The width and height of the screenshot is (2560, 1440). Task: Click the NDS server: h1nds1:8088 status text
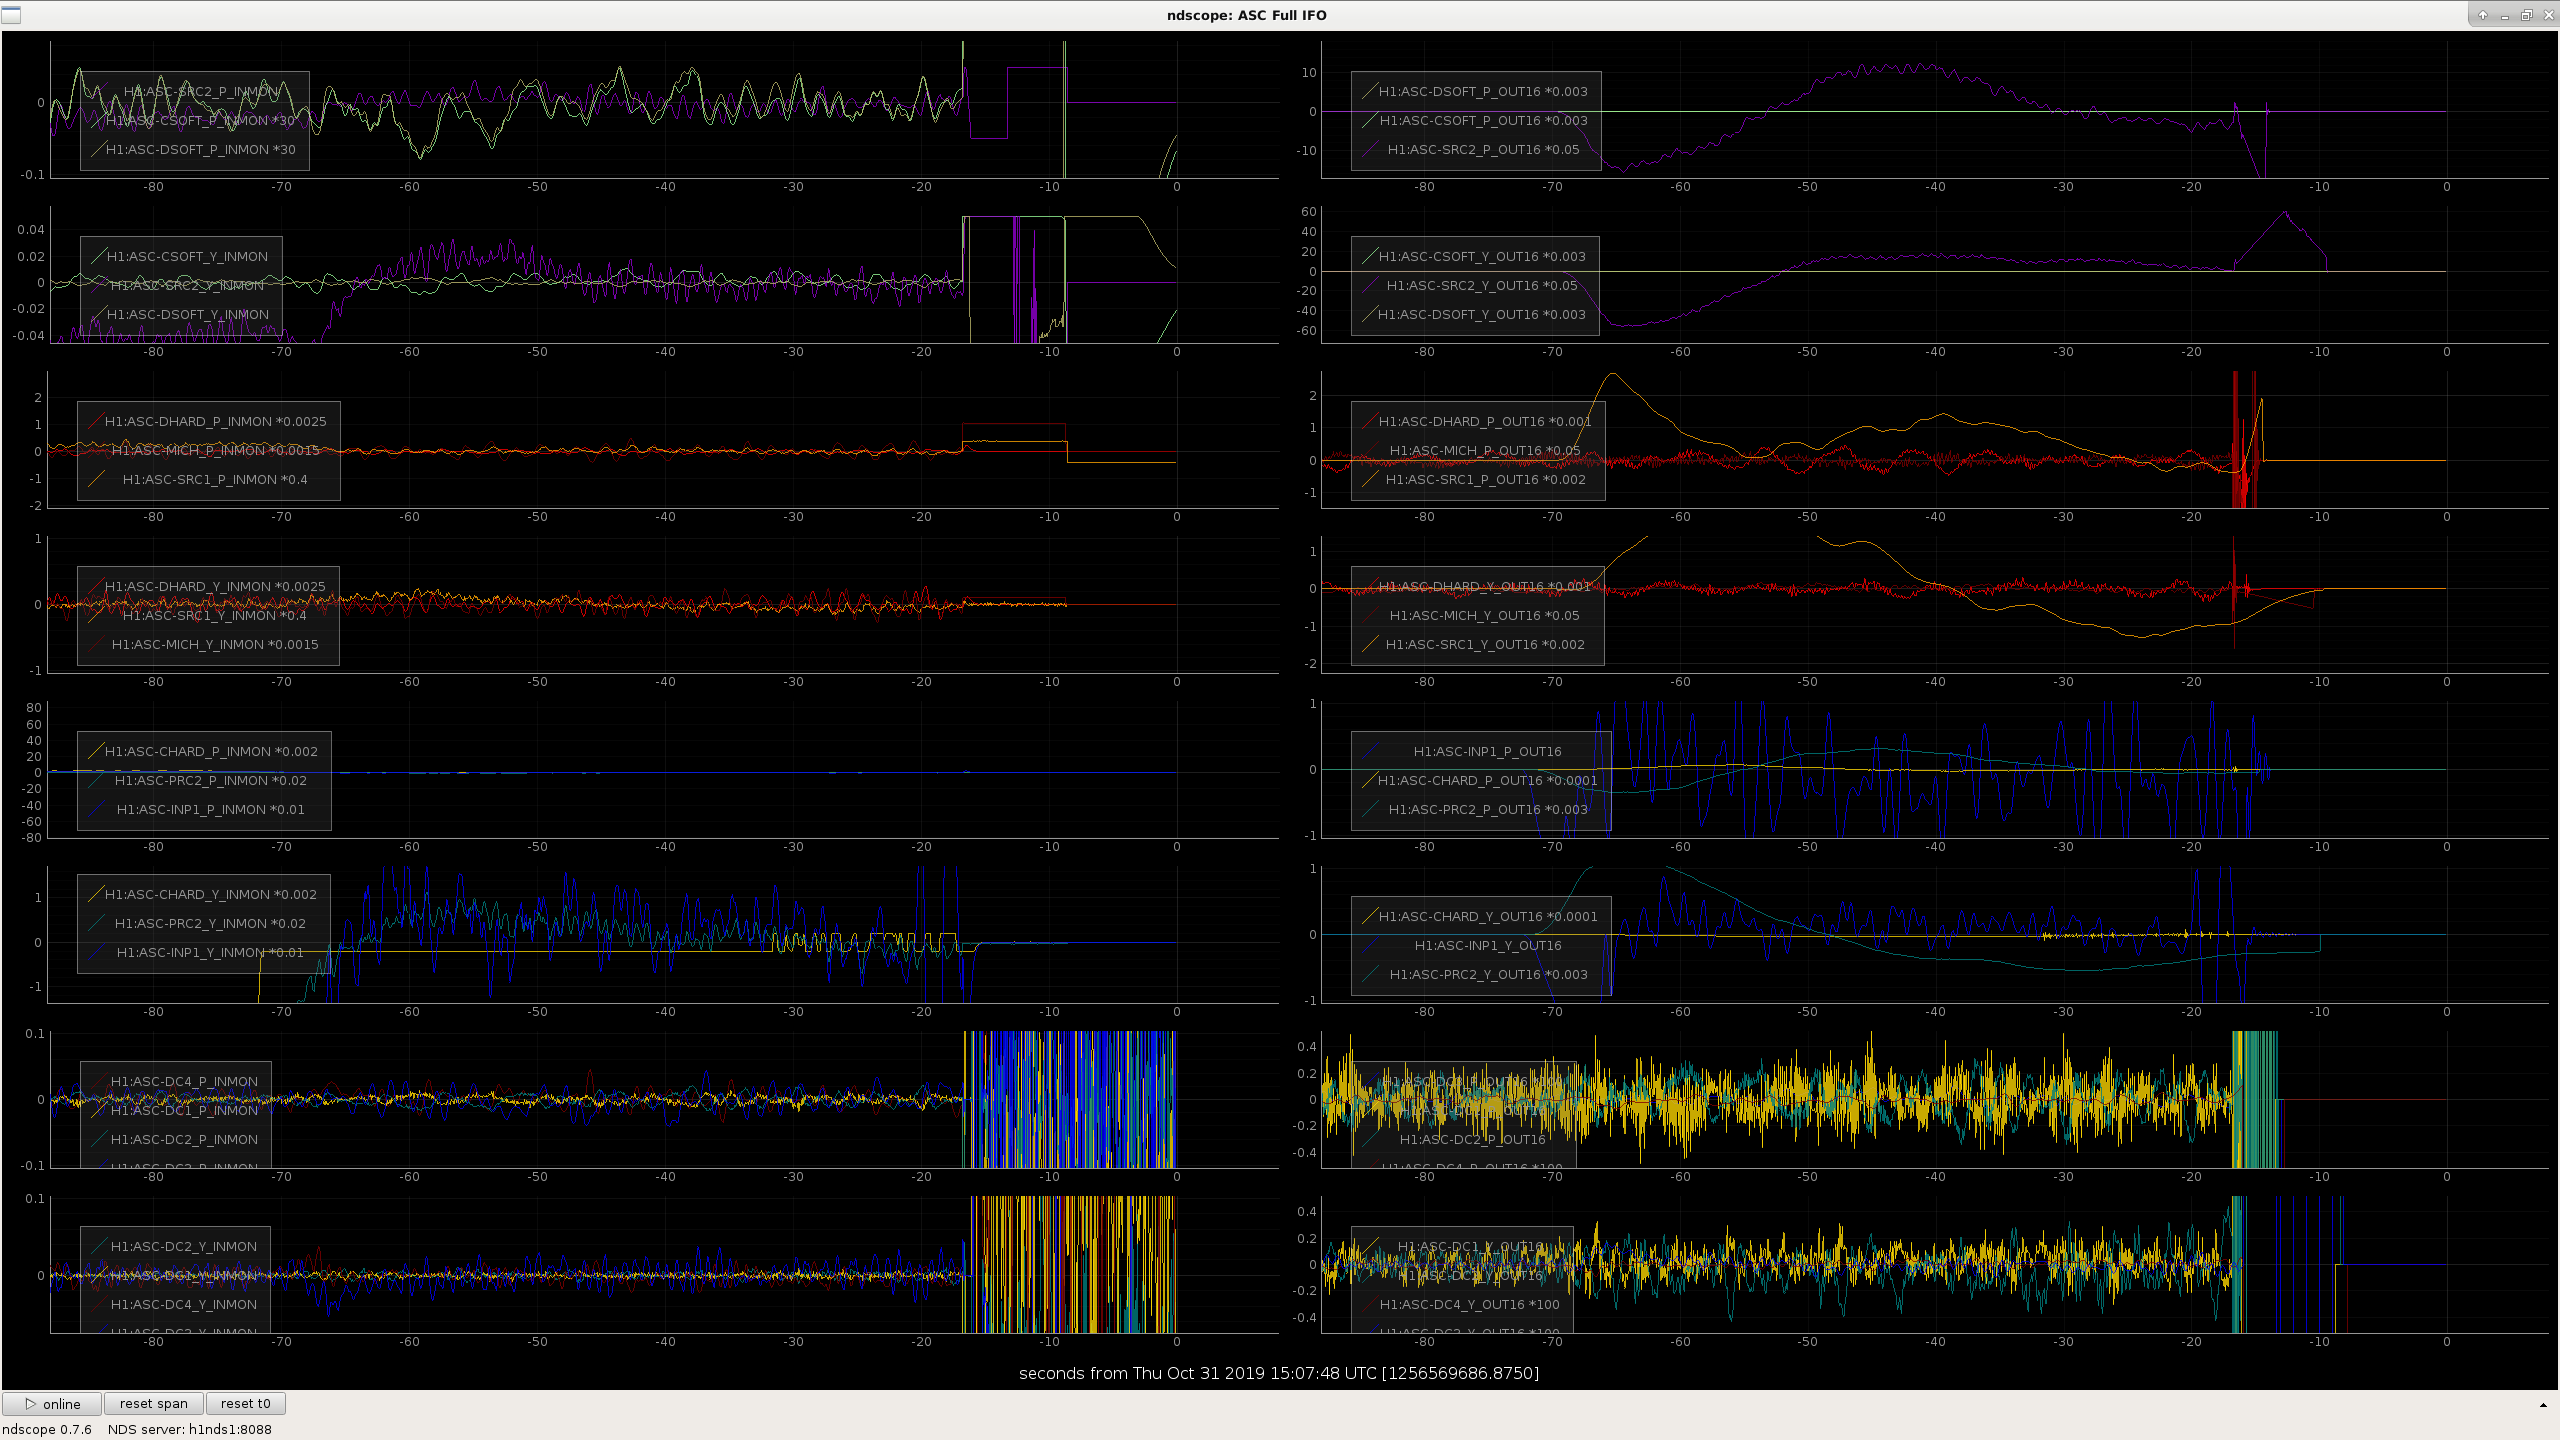[190, 1430]
